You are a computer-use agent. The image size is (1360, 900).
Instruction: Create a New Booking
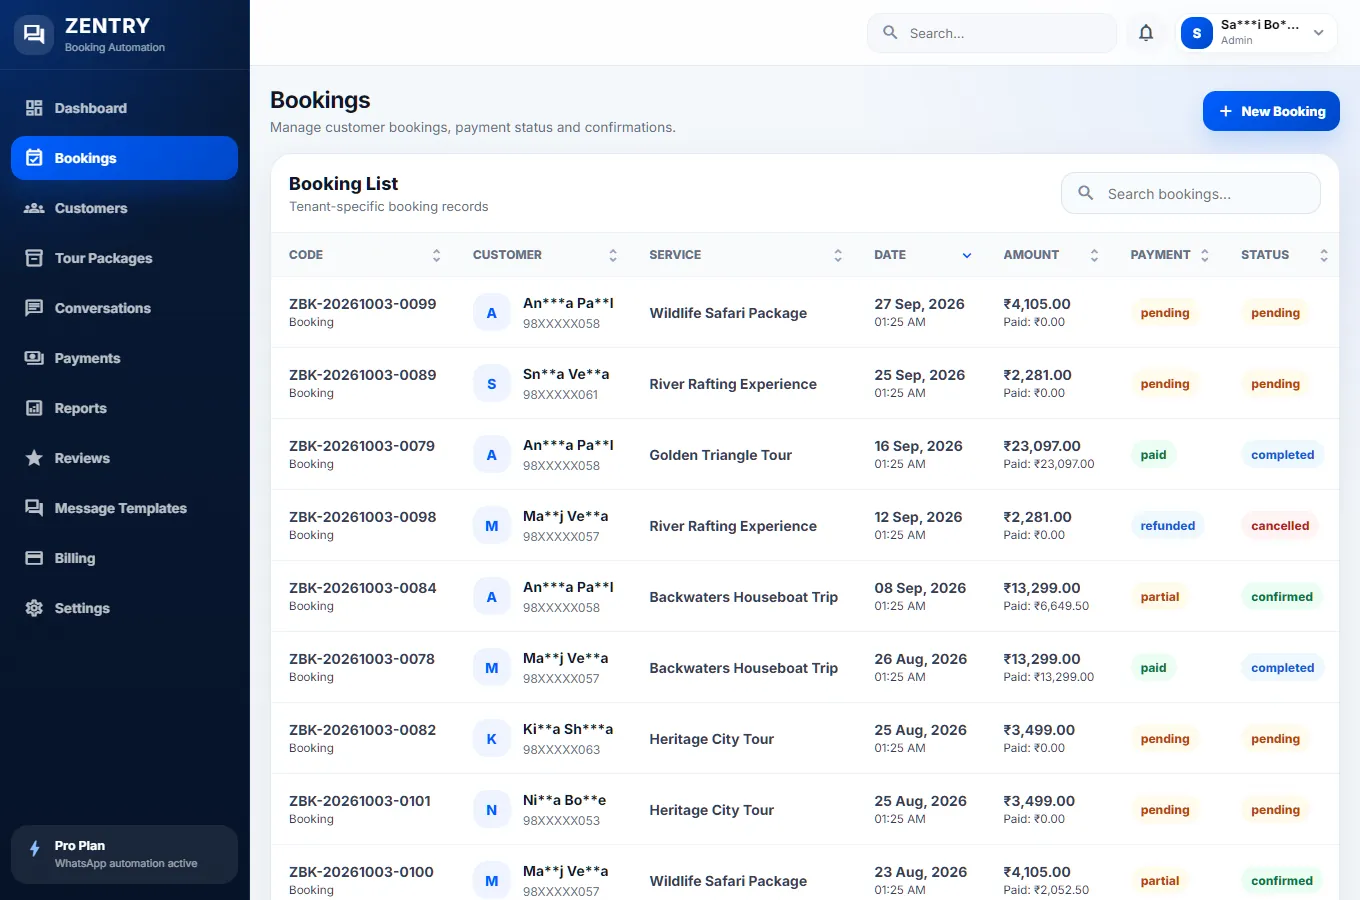point(1271,111)
